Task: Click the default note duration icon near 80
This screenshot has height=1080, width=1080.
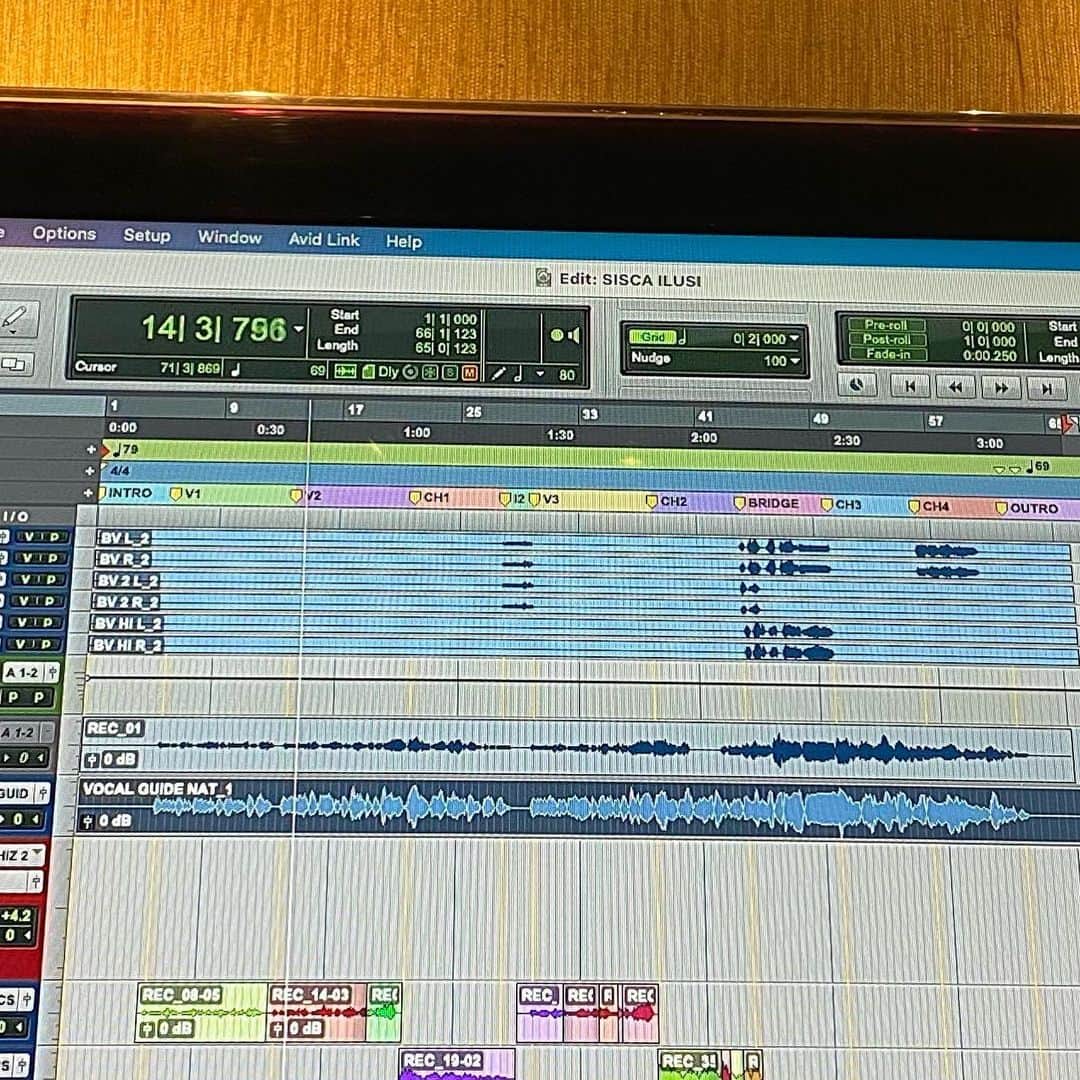Action: pos(518,374)
